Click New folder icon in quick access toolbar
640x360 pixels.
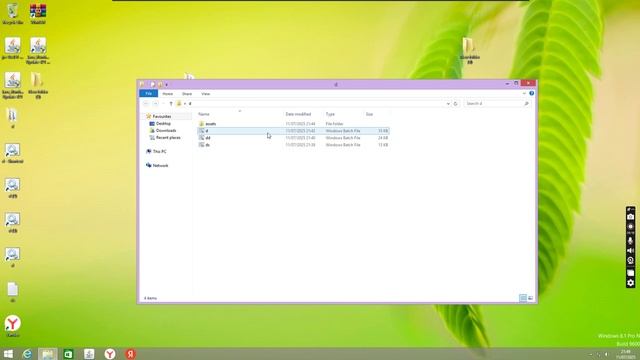click(x=160, y=84)
